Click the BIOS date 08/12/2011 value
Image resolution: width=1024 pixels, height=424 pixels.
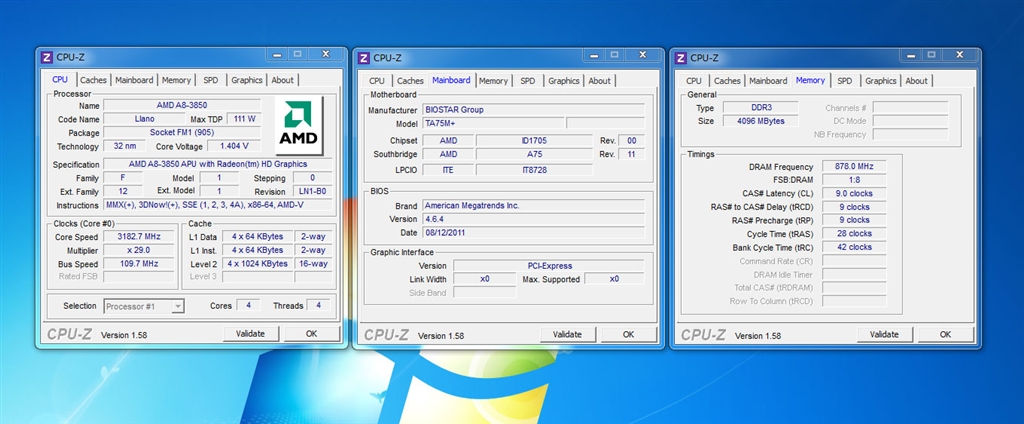click(x=534, y=233)
